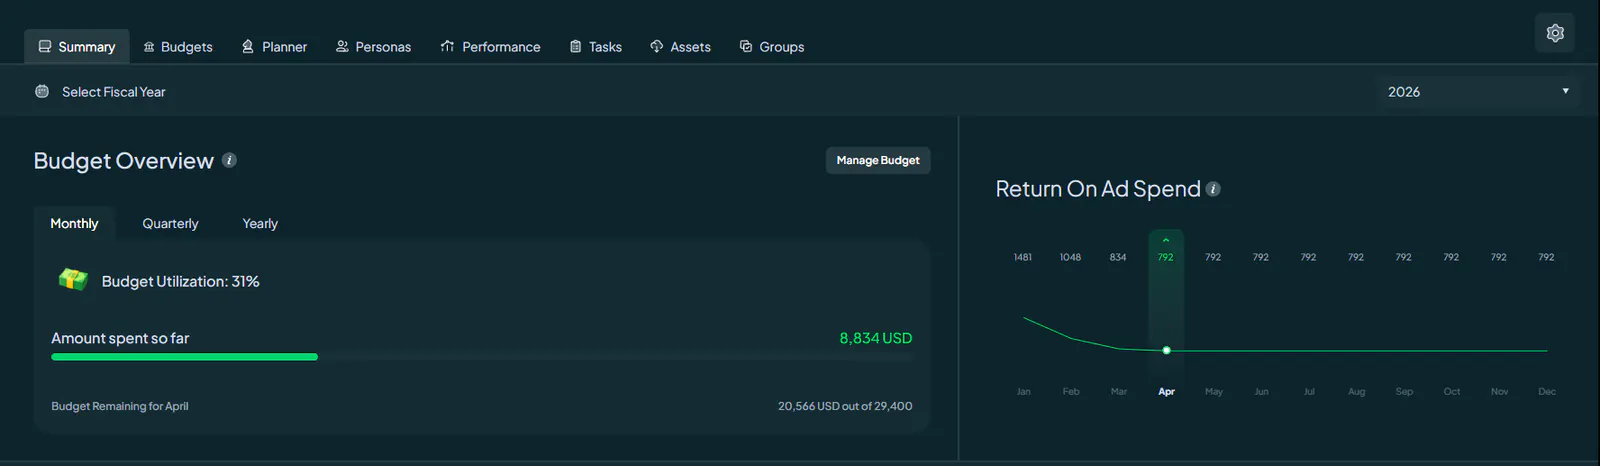1600x466 pixels.
Task: Switch to the Quarterly budget view
Action: point(170,223)
